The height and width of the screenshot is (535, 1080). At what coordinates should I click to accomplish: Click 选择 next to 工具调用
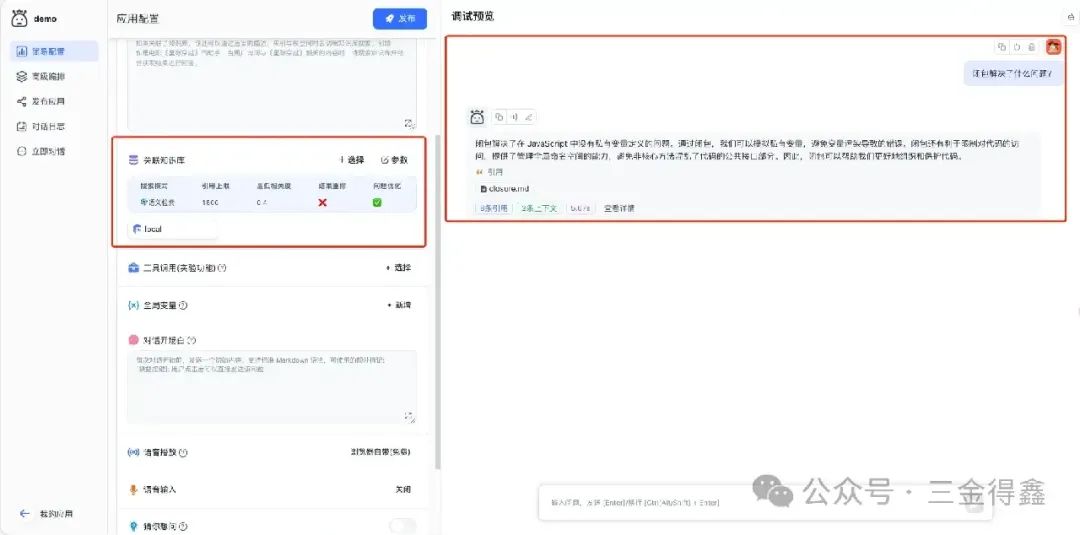pyautogui.click(x=398, y=267)
